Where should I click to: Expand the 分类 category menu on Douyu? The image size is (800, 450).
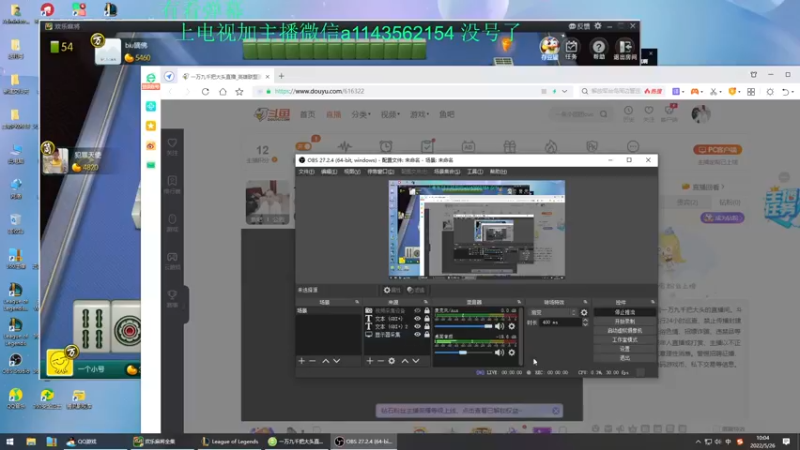[x=361, y=114]
